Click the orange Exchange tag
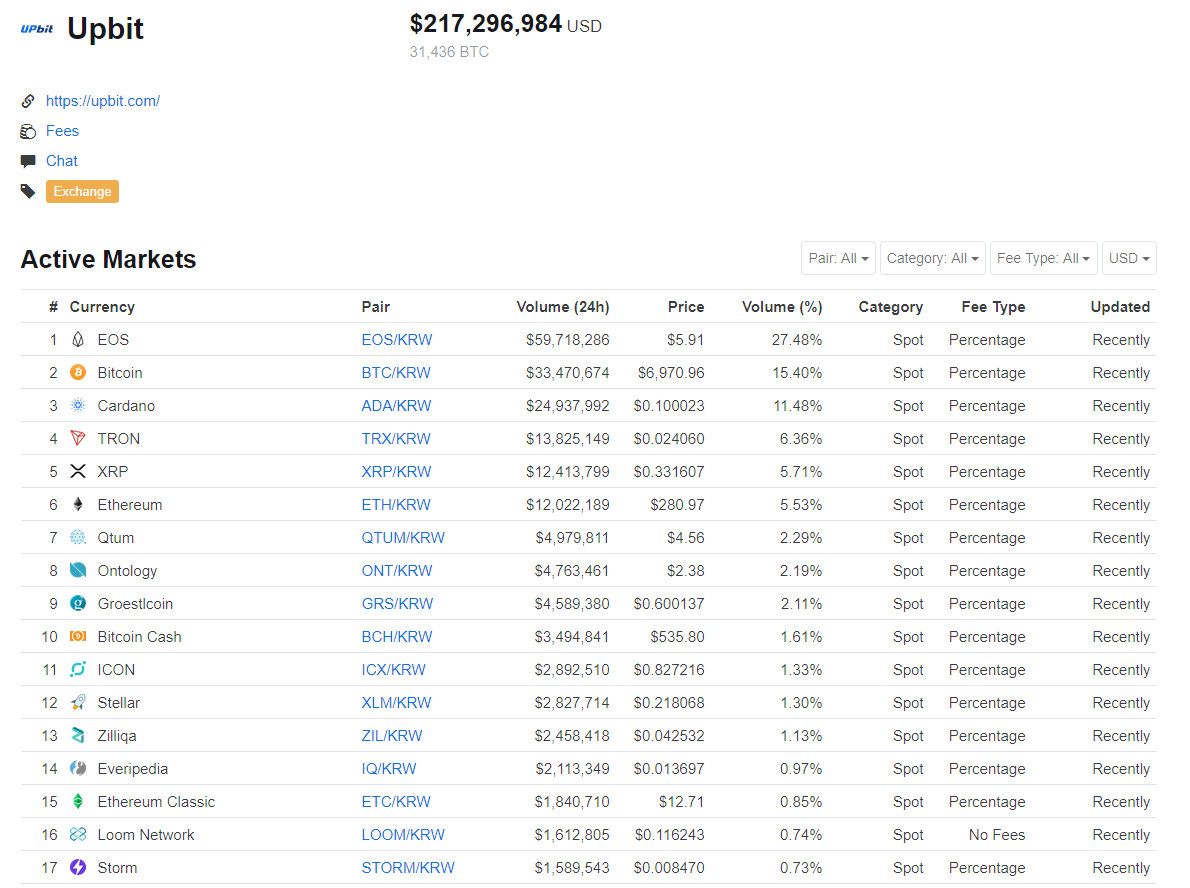 point(82,191)
